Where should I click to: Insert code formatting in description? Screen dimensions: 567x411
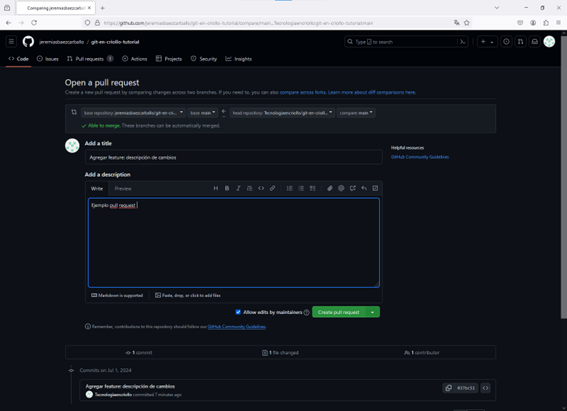click(x=261, y=188)
